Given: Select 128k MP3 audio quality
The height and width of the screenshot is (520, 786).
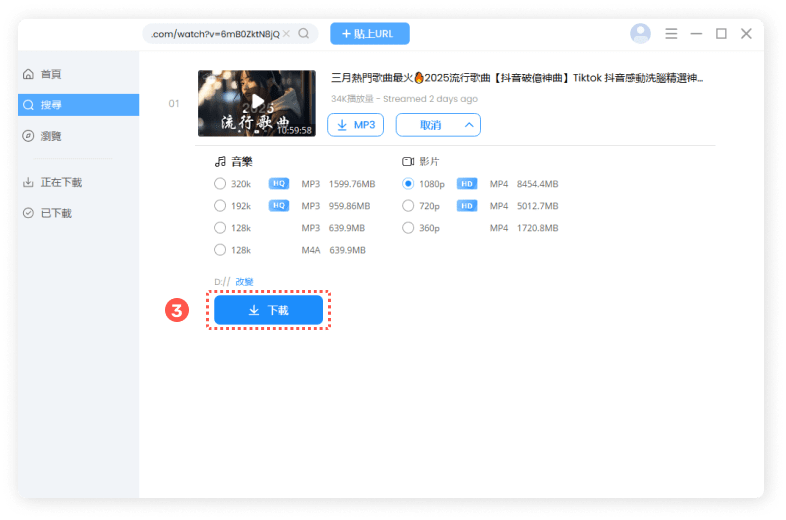Looking at the screenshot, I should point(220,228).
